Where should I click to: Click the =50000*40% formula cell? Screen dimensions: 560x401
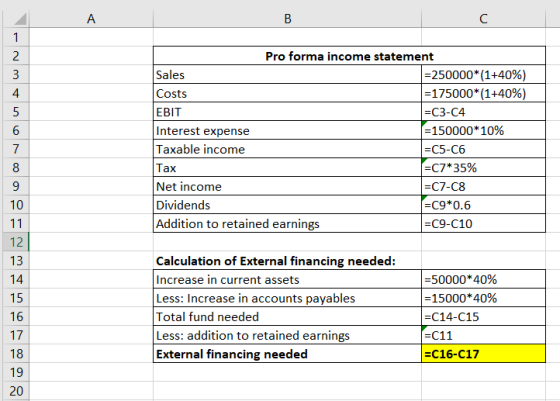pyautogui.click(x=483, y=279)
